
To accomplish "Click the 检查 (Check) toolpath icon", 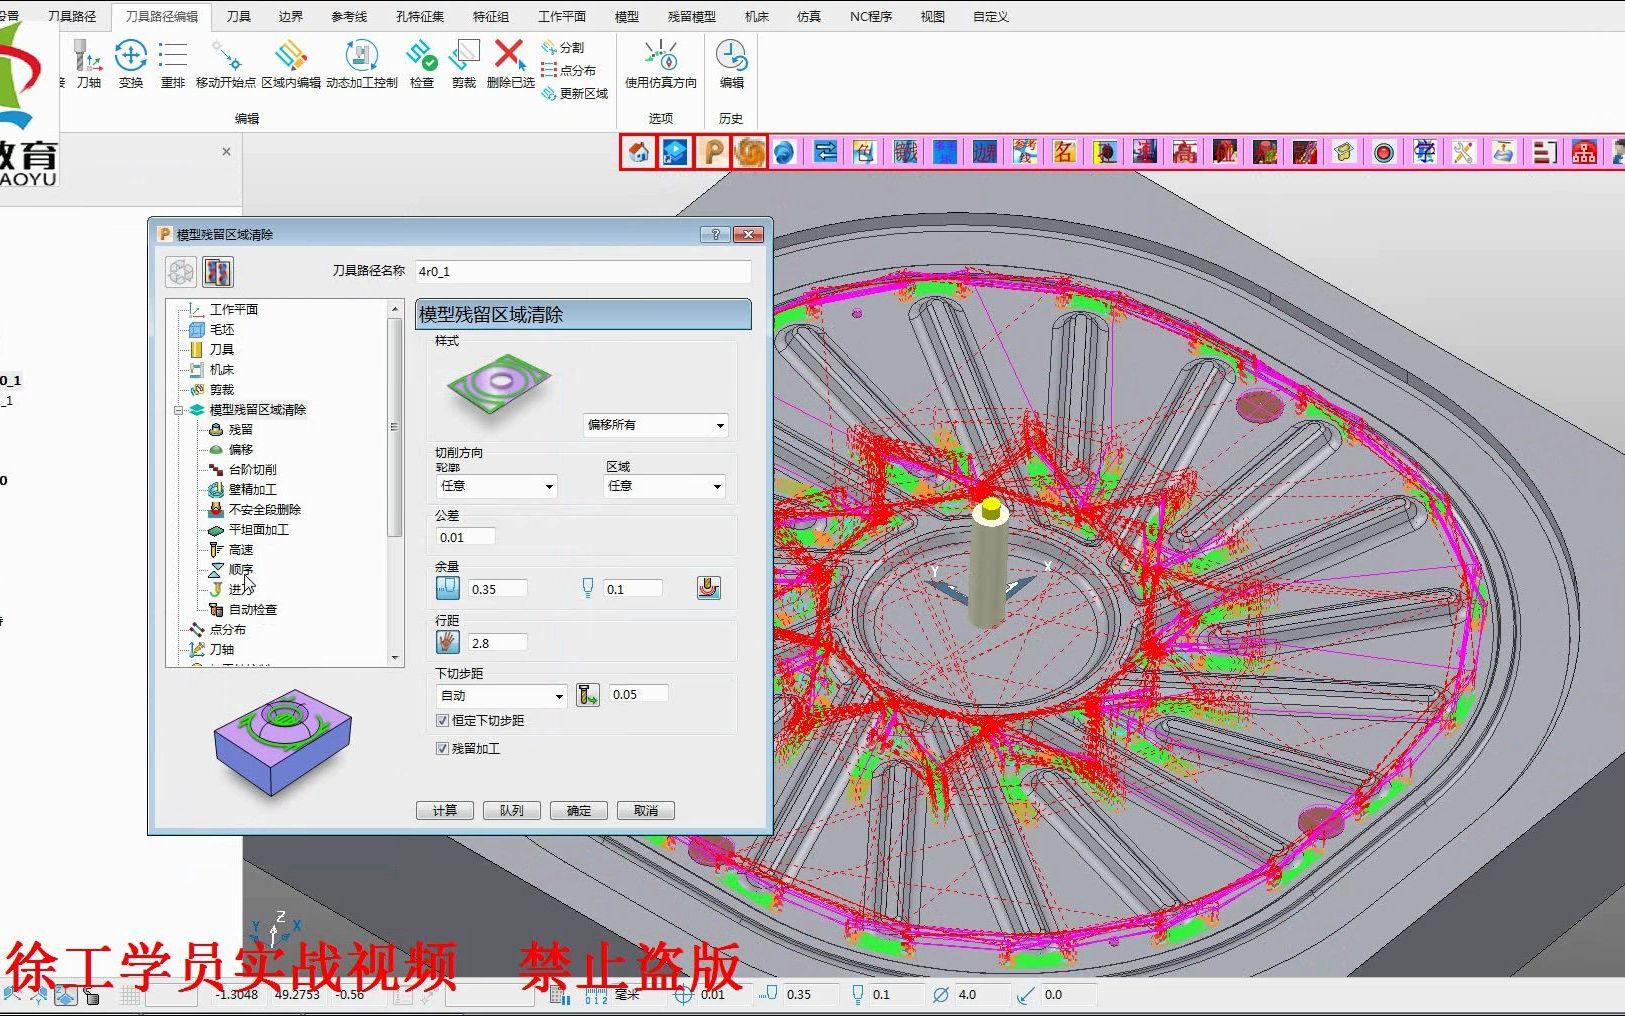I will (421, 57).
